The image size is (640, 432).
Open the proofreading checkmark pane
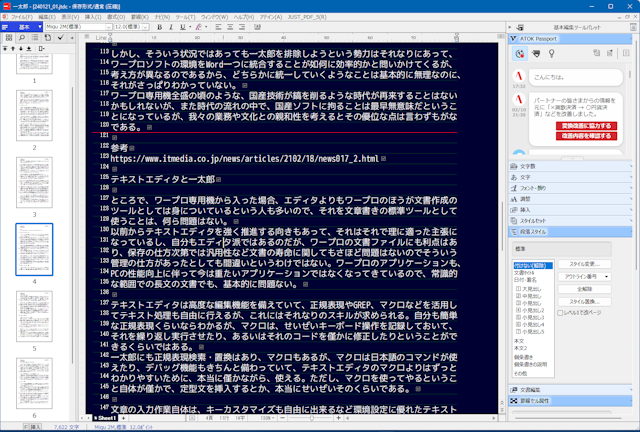(x=61, y=38)
